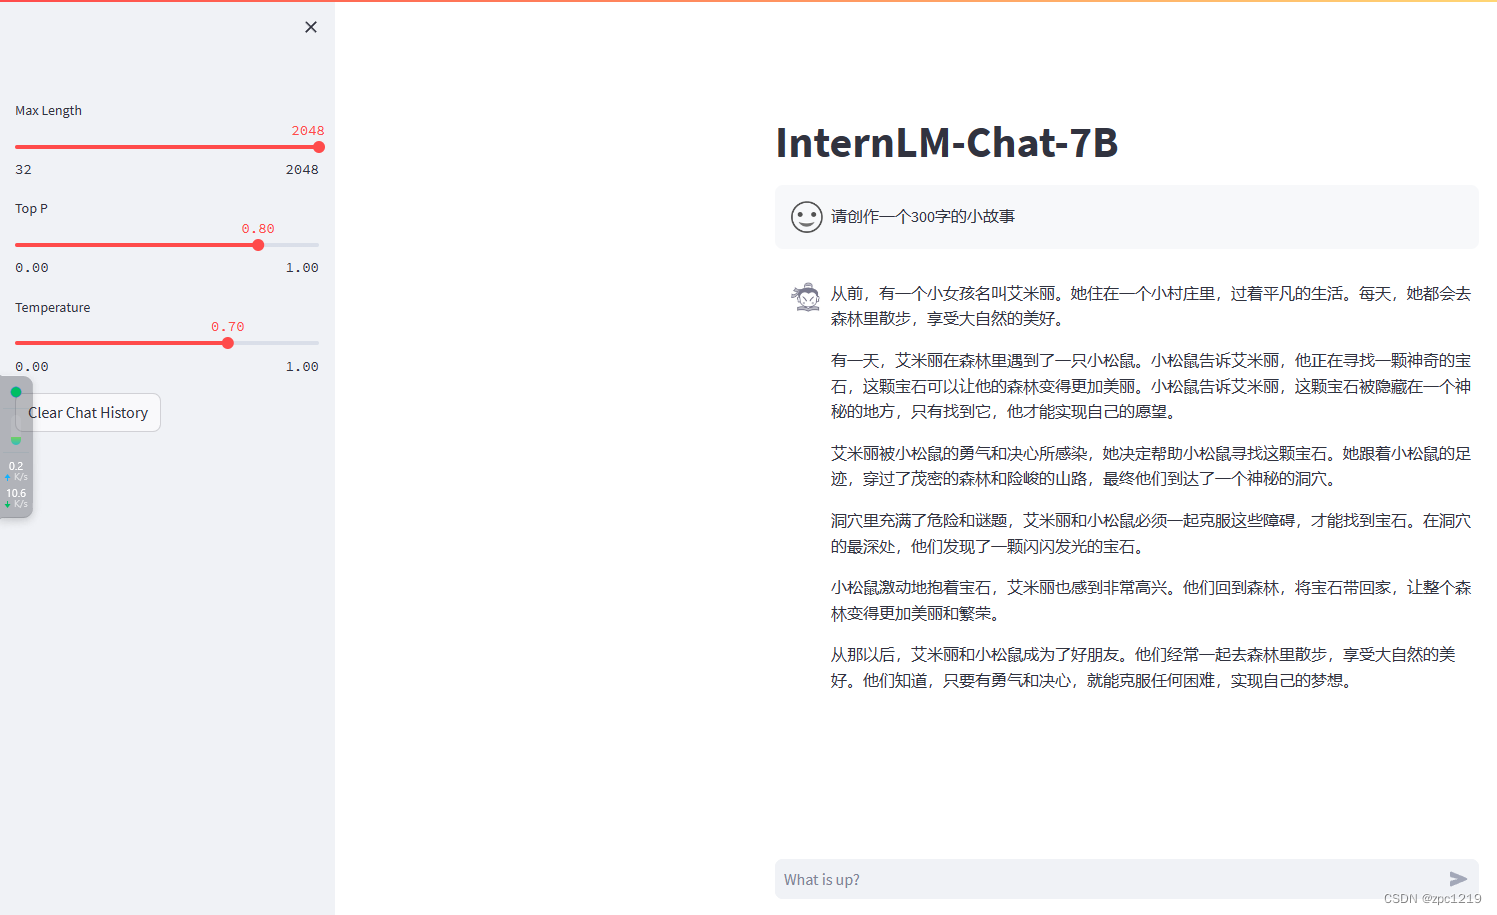Screen dimensions: 1497x915
Task: Click the network speed monitor widget
Action: point(16,447)
